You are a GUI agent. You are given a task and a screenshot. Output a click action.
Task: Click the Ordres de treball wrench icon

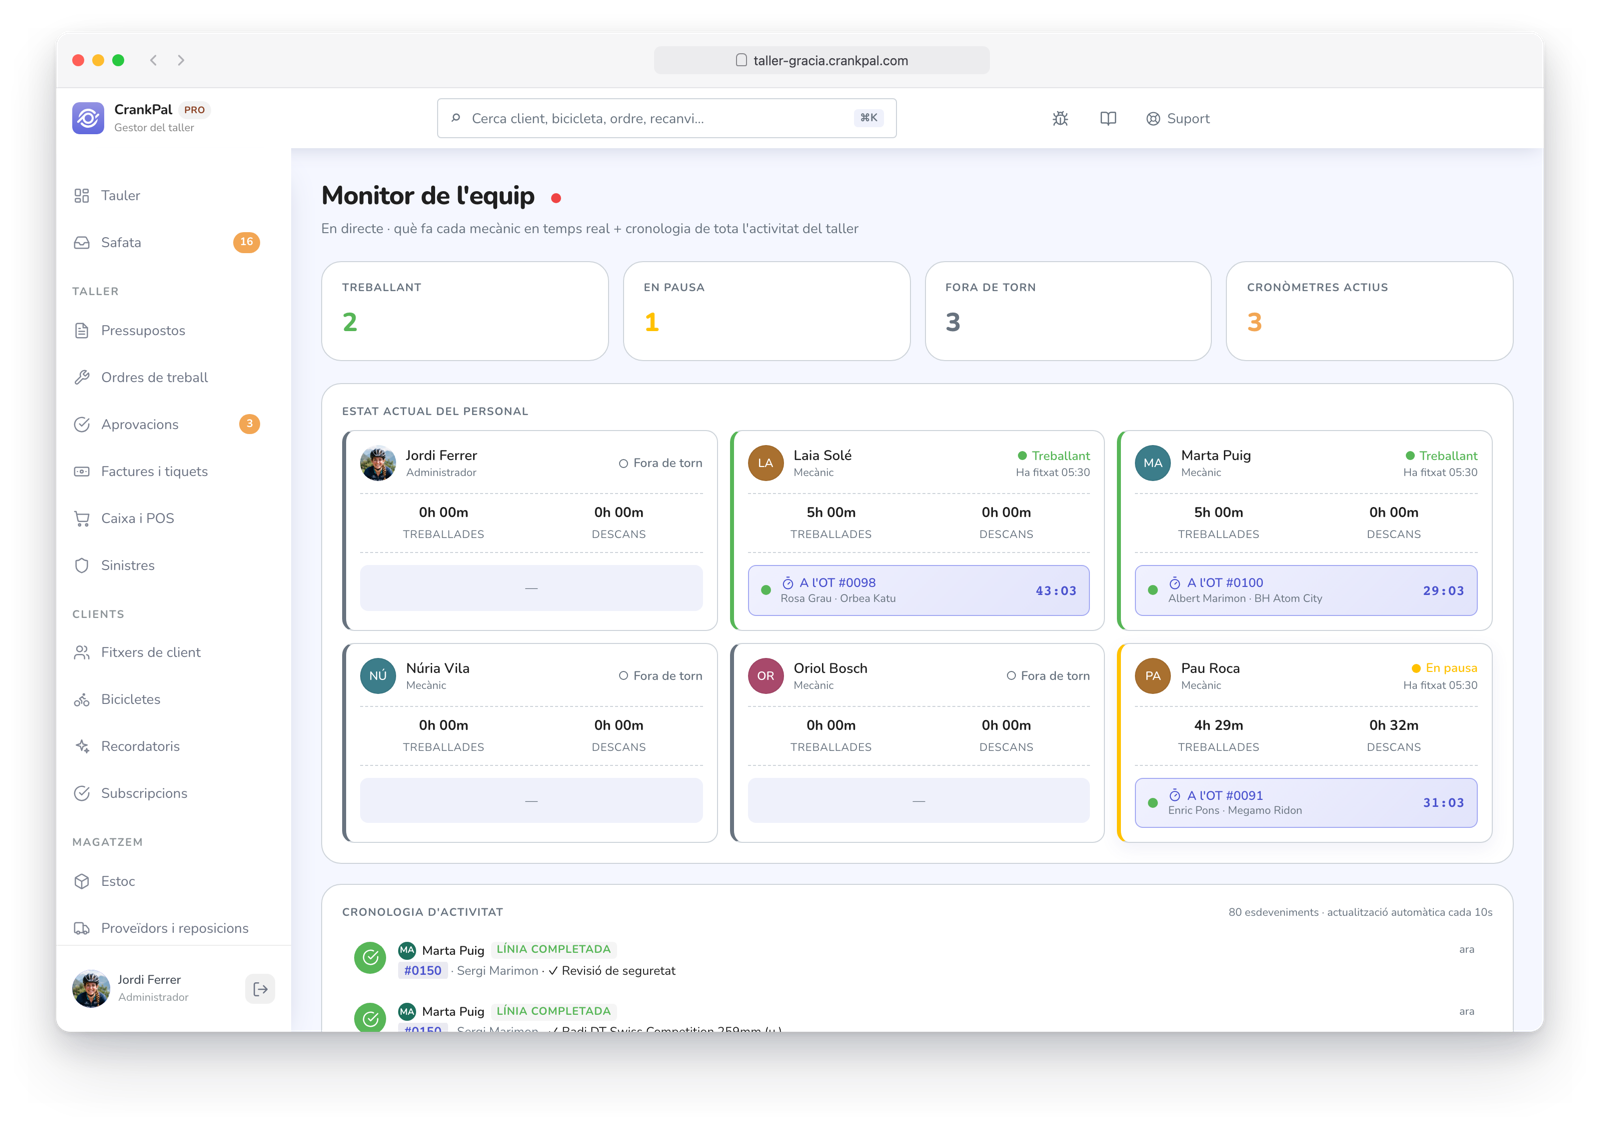[82, 378]
